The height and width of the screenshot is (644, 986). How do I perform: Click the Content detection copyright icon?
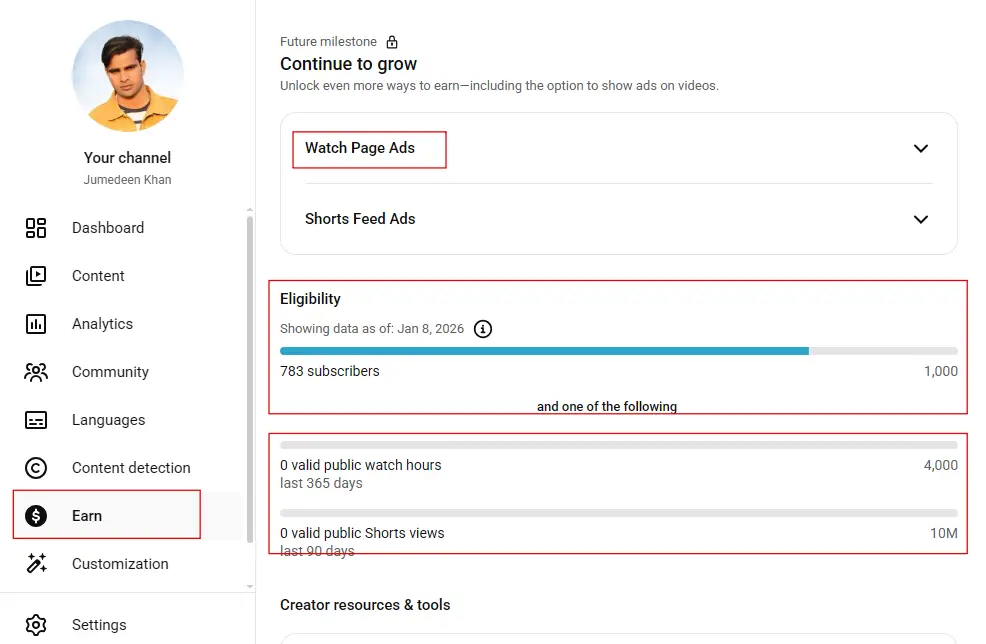coord(36,468)
